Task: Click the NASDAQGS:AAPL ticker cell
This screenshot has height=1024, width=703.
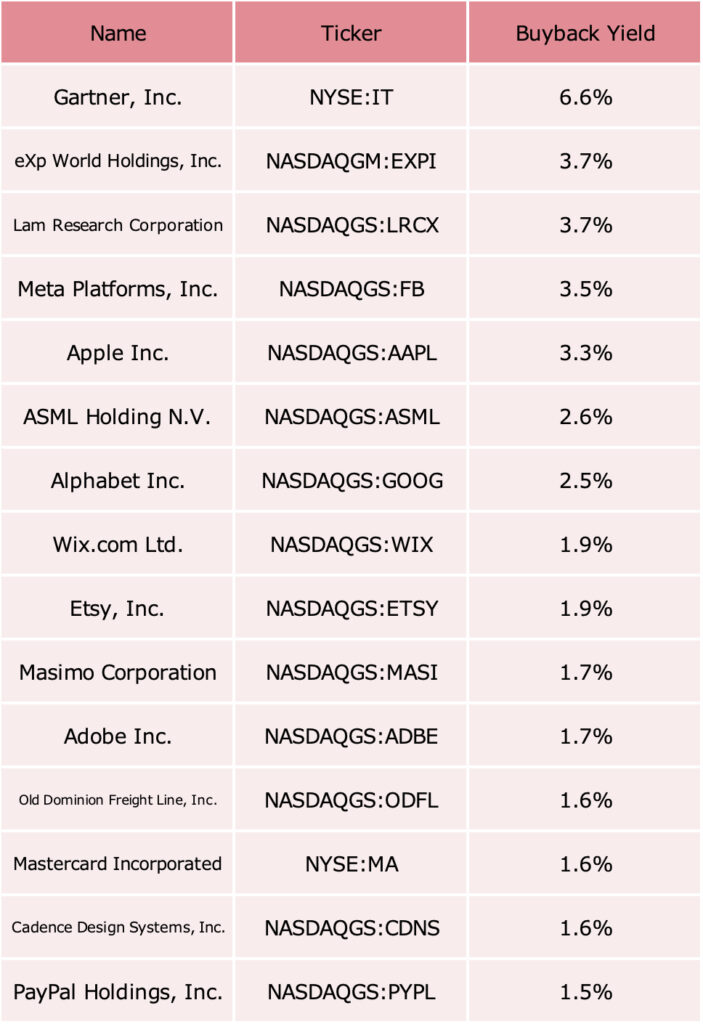Action: click(351, 353)
